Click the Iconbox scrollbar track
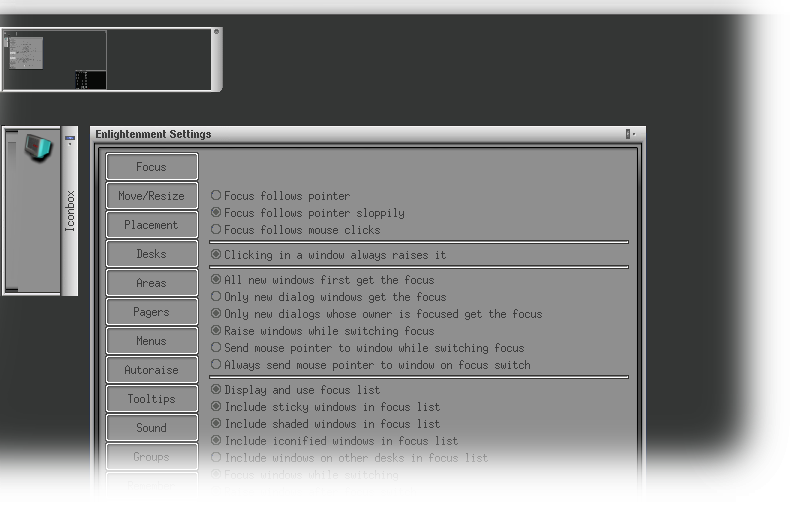Screen dimensions: 800x525 point(12,211)
